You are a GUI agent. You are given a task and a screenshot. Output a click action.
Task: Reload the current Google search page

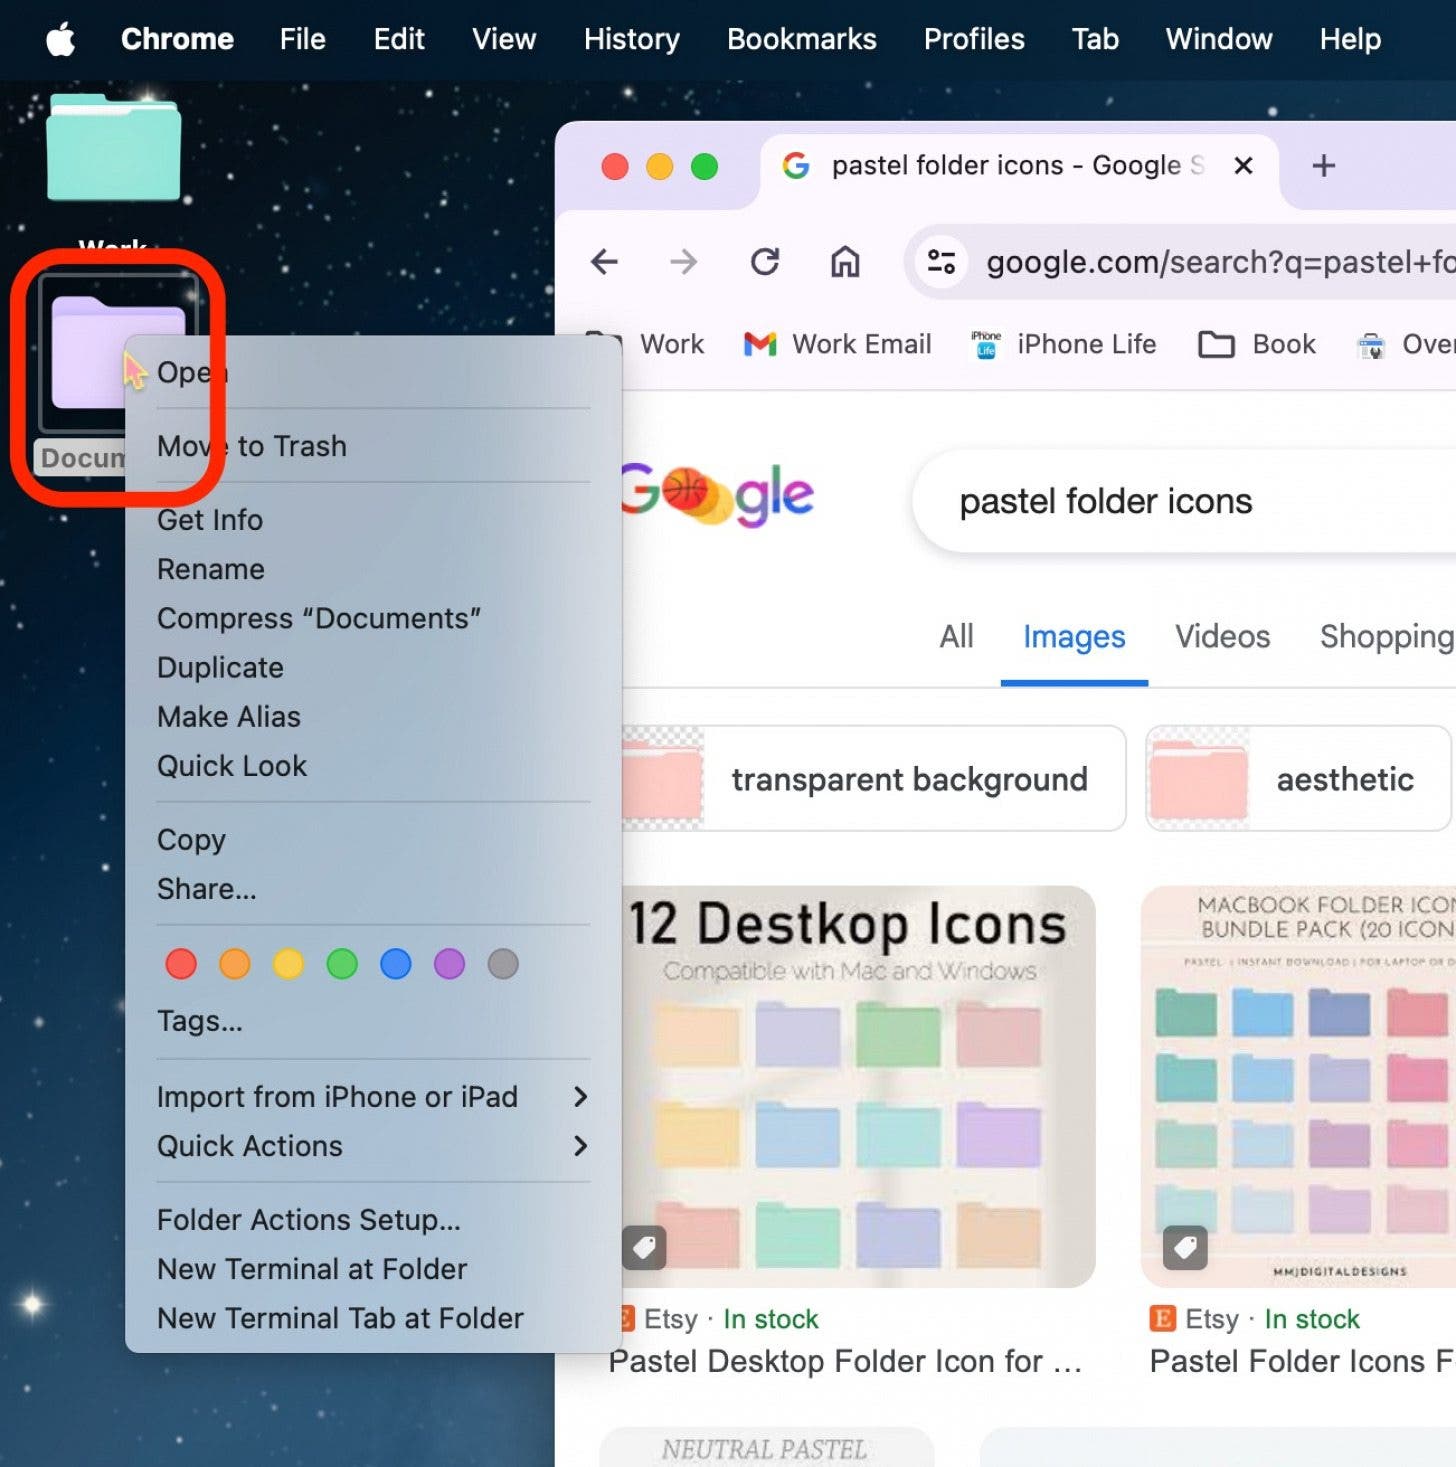pyautogui.click(x=765, y=262)
